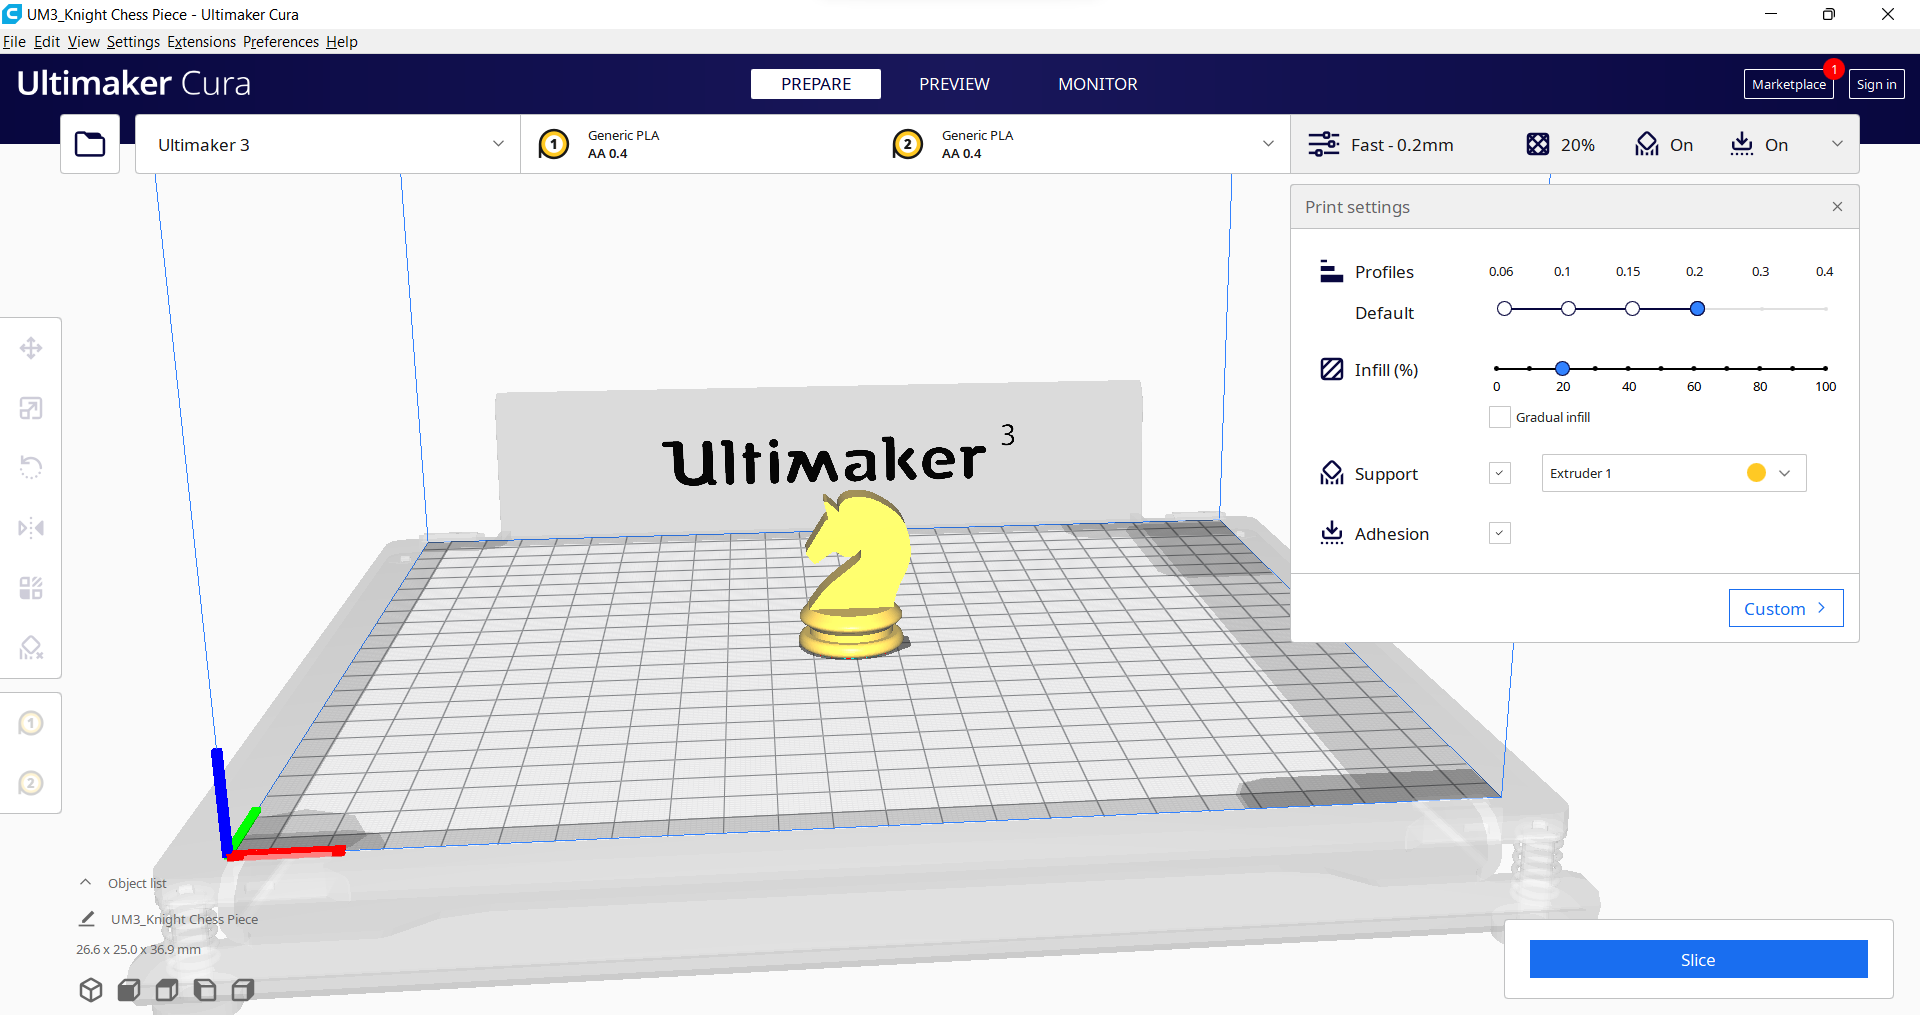Select the Rotate tool in left toolbar
The image size is (1920, 1015).
[31, 467]
